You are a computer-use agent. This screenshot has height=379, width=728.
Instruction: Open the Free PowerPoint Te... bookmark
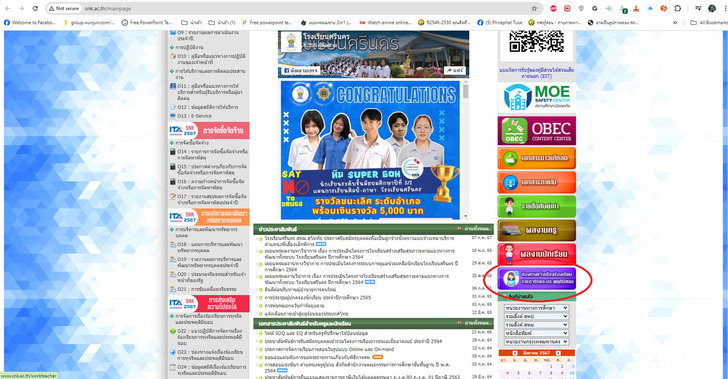coord(147,22)
